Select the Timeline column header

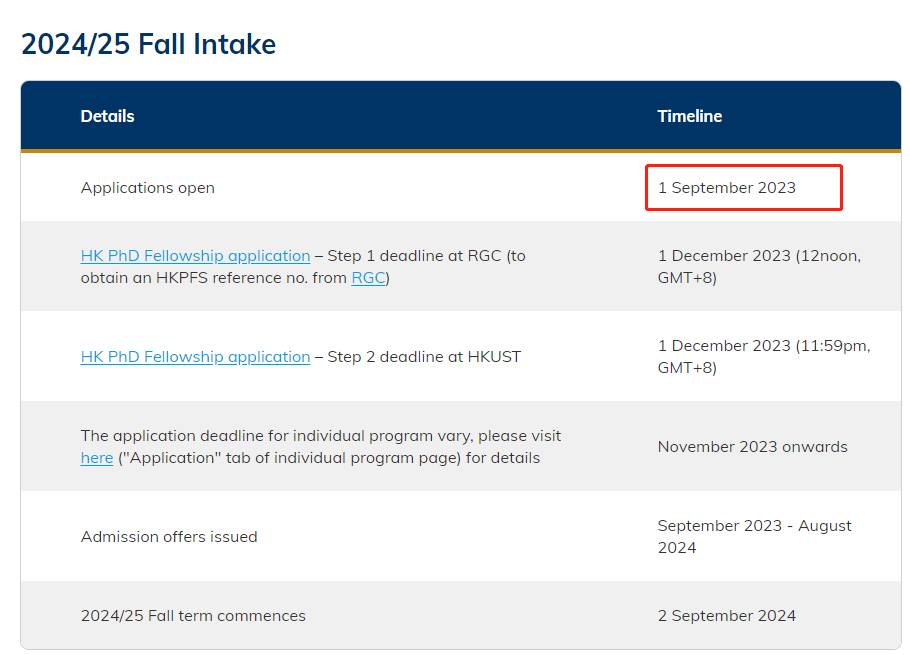[x=689, y=116]
